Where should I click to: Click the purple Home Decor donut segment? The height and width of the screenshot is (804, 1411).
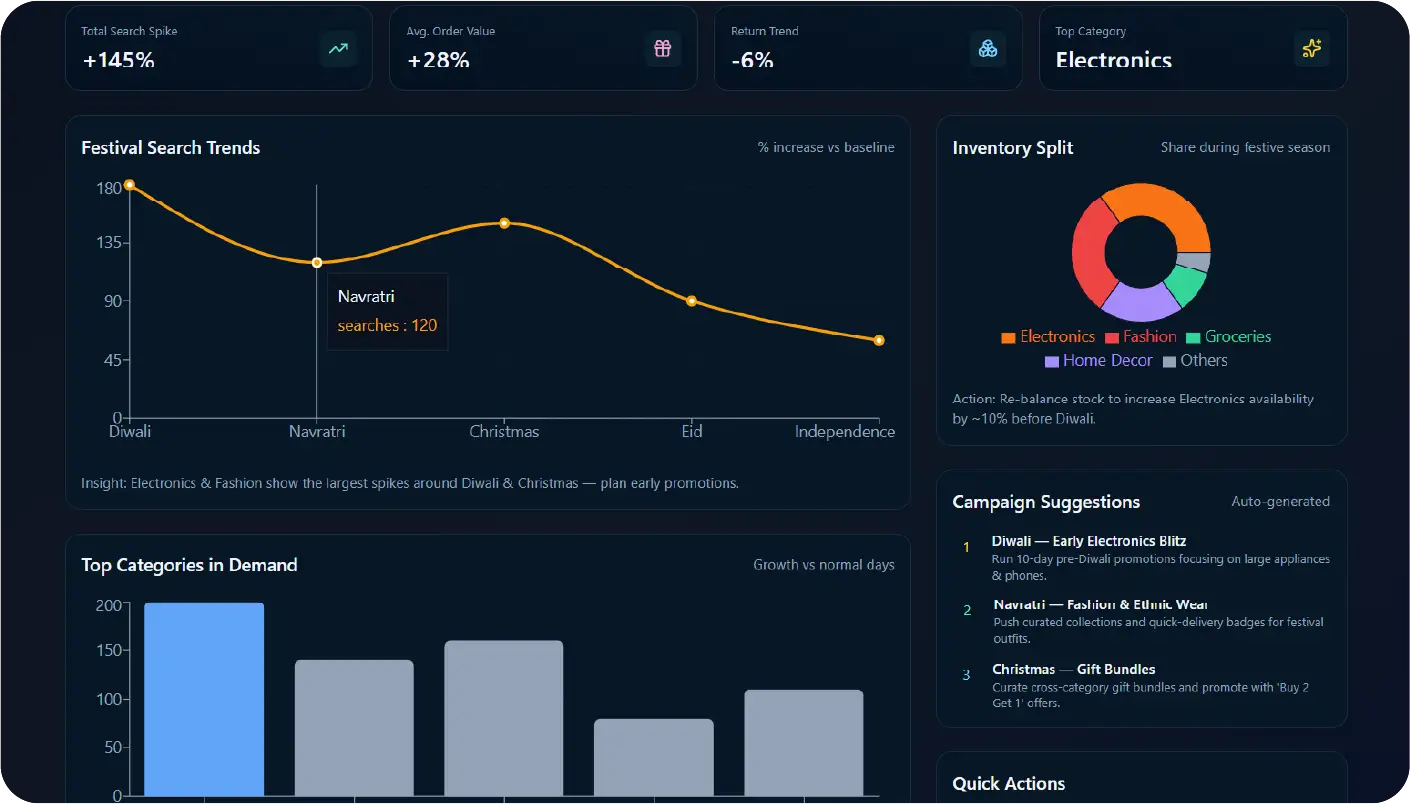tap(1140, 301)
